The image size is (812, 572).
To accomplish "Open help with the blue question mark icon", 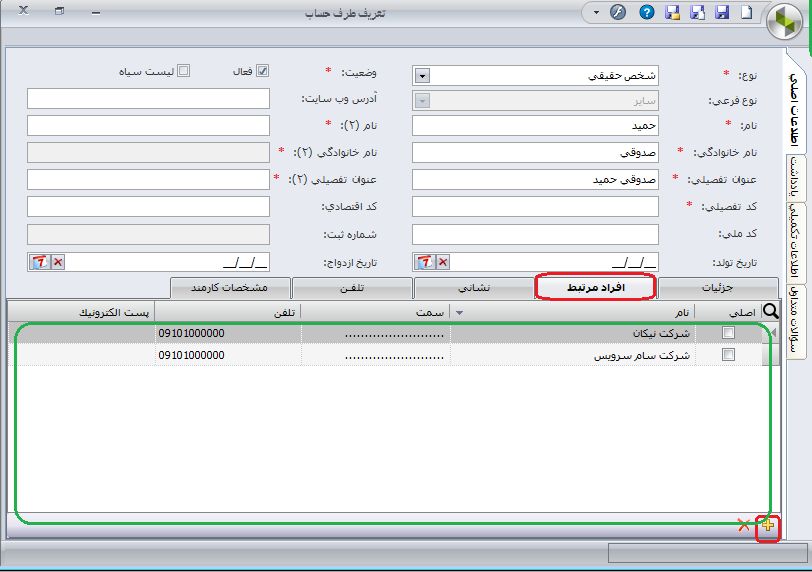I will tap(646, 12).
